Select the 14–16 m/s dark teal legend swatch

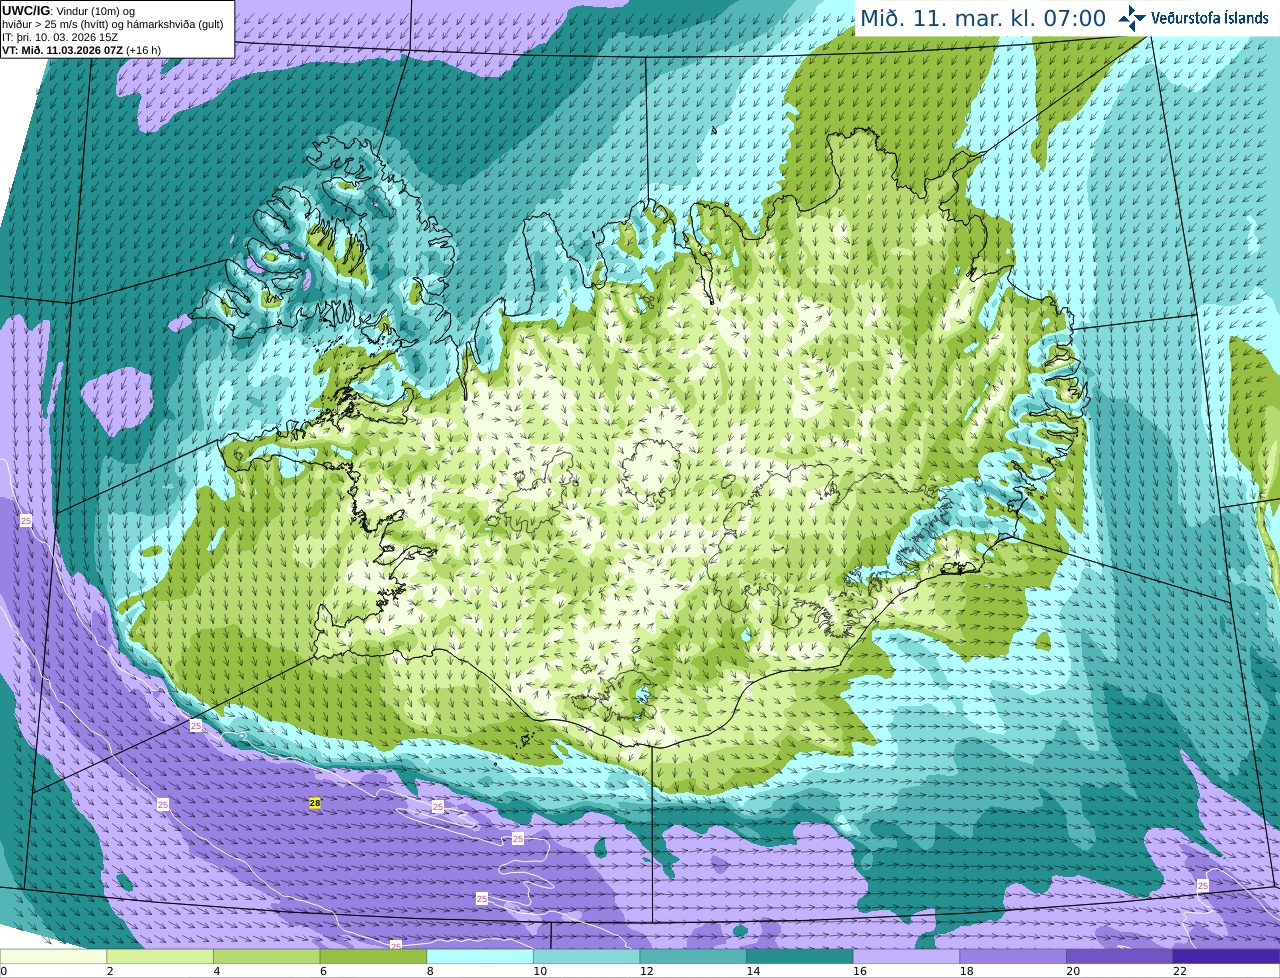(800, 956)
